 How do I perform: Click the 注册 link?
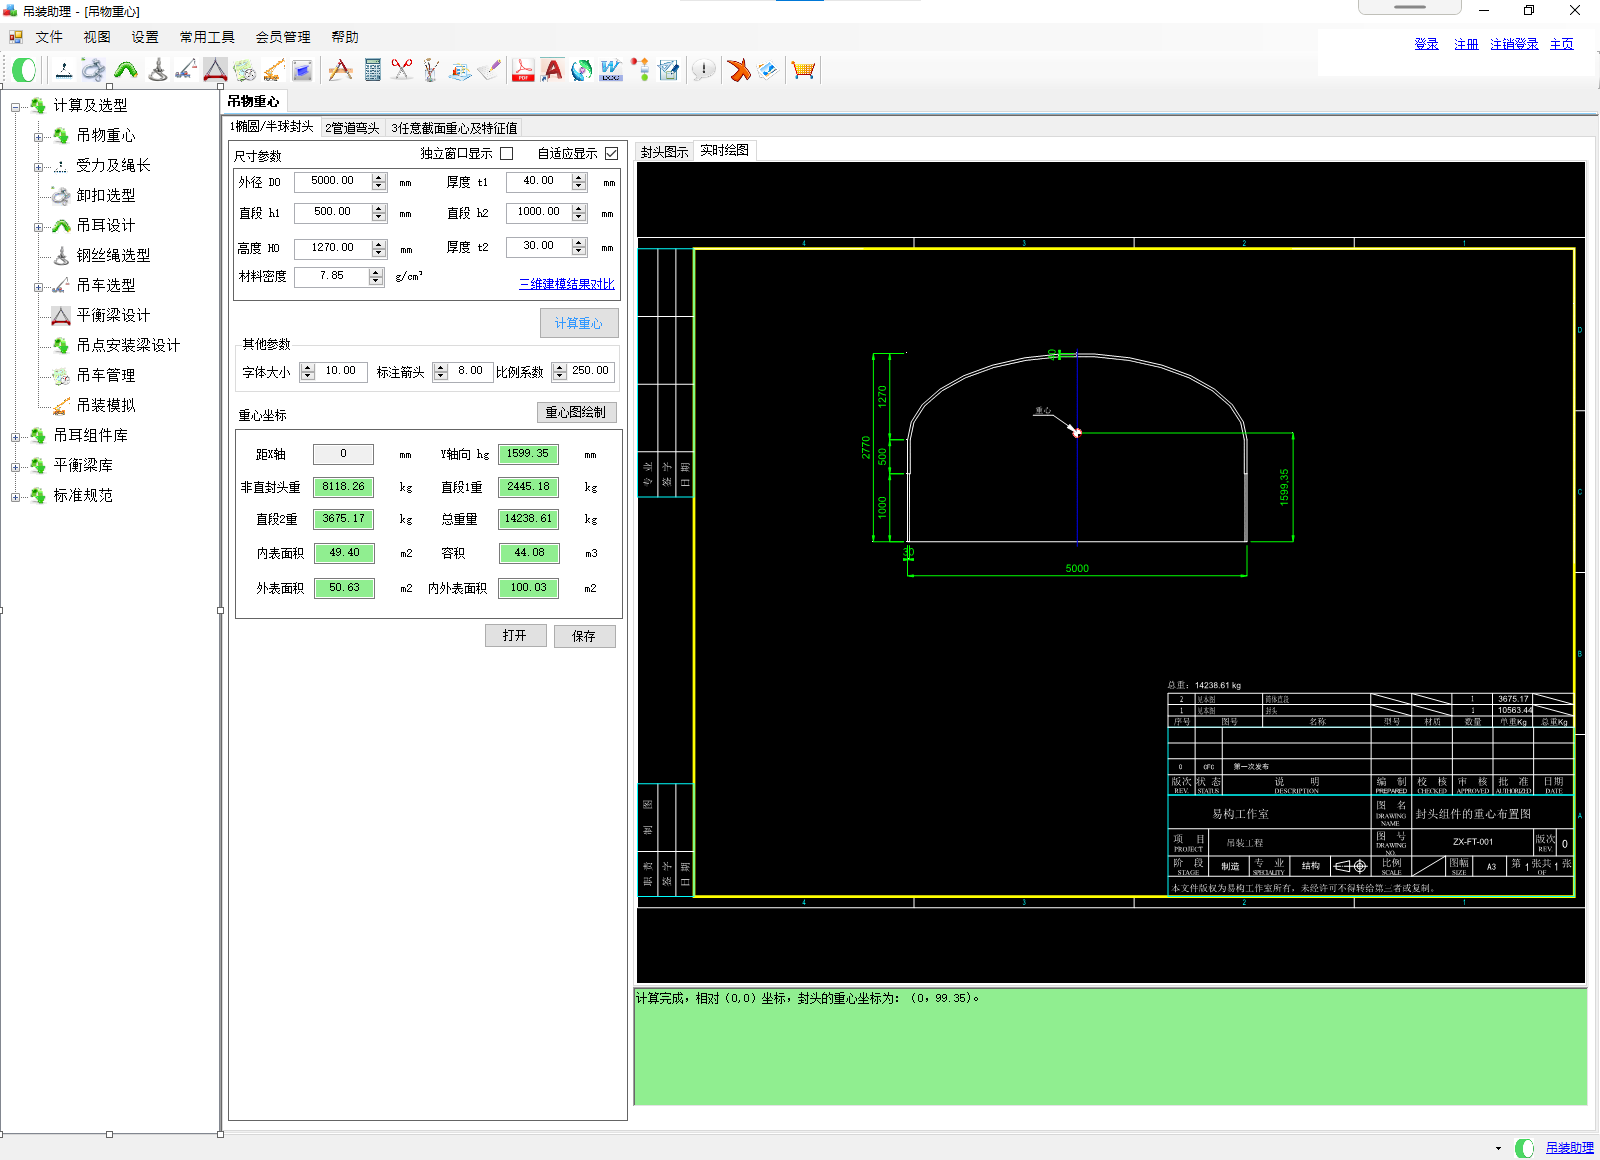pos(1466,44)
